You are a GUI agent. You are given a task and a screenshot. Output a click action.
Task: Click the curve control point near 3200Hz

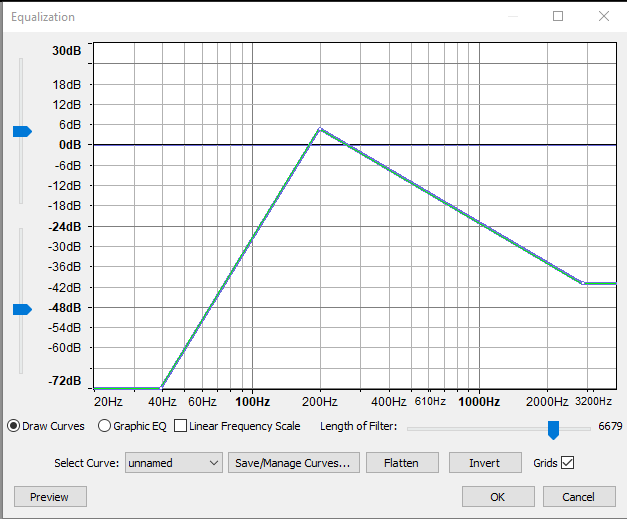pos(583,283)
